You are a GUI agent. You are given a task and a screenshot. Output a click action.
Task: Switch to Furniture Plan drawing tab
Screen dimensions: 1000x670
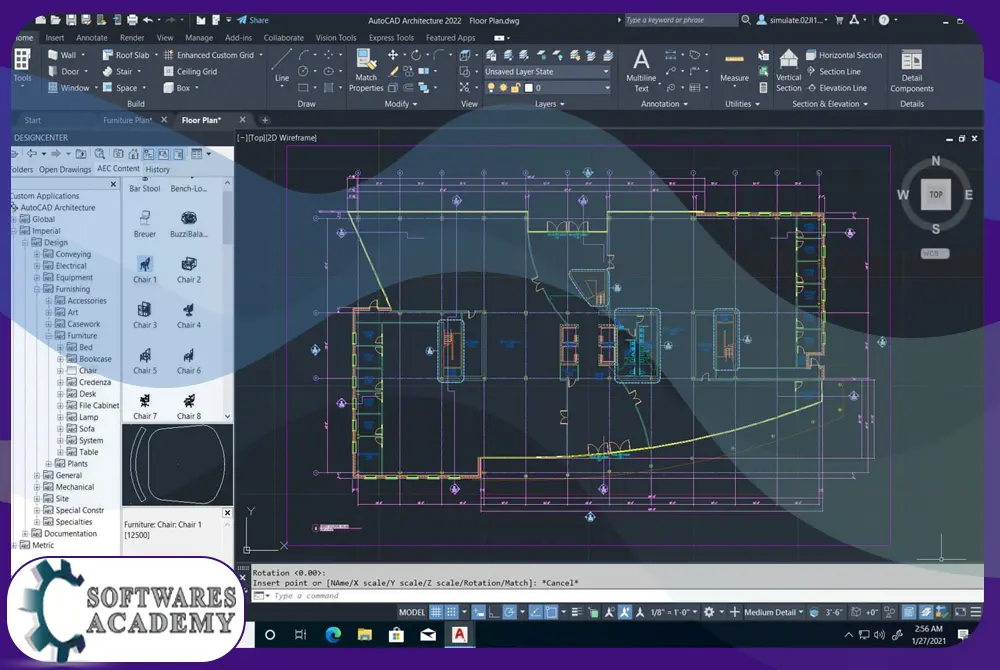pyautogui.click(x=128, y=120)
